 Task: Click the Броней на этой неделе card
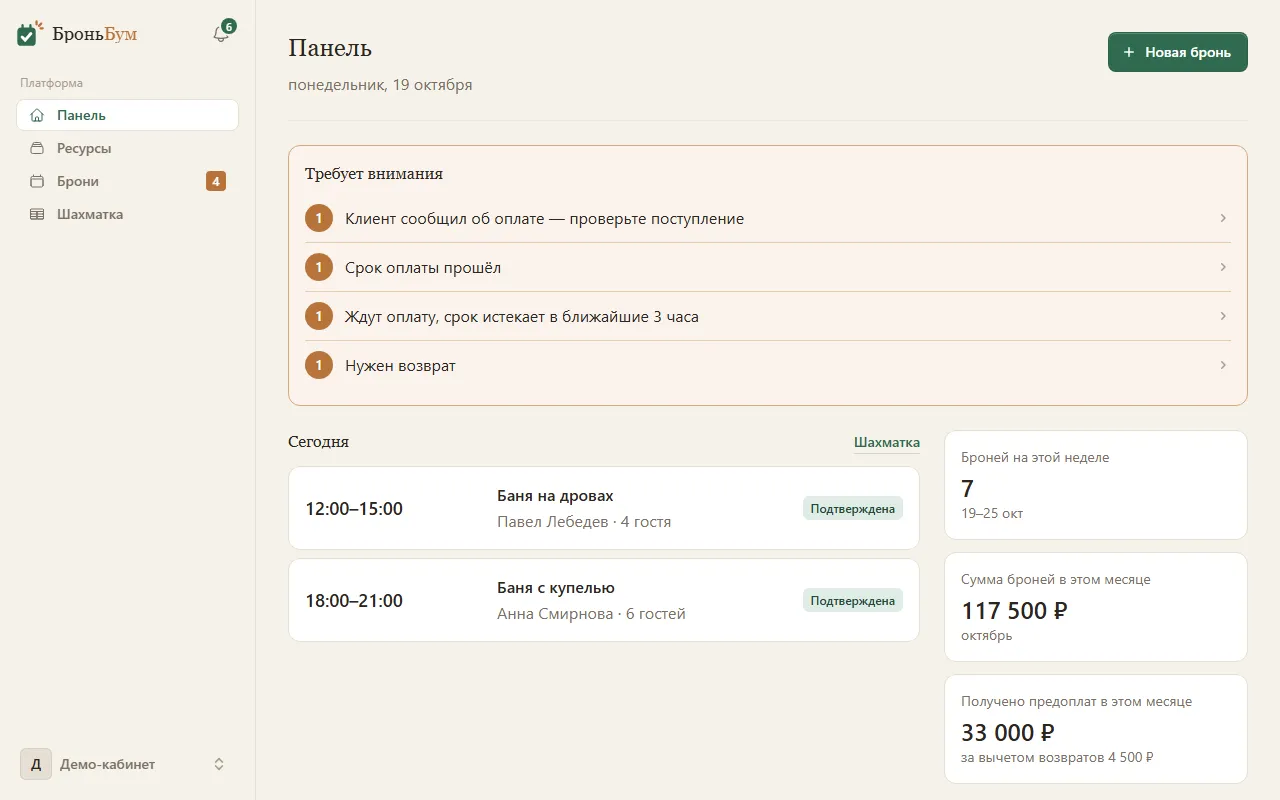pyautogui.click(x=1096, y=485)
